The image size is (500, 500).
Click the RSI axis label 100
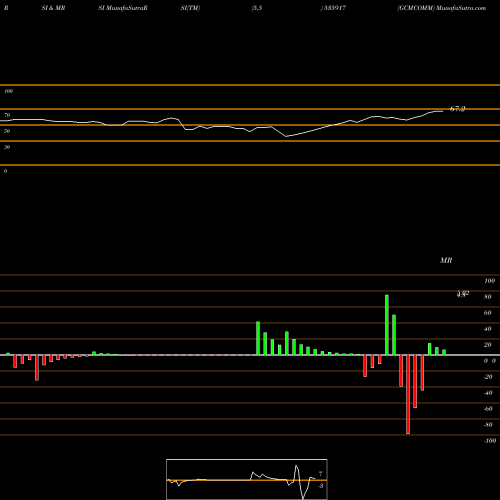(8, 91)
